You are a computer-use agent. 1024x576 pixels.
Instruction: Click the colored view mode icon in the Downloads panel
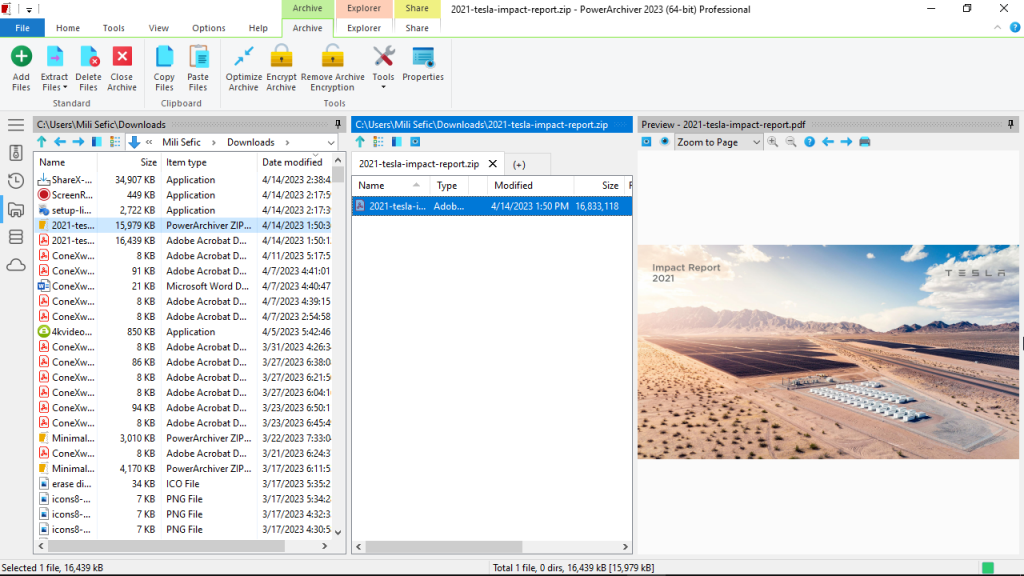pos(116,142)
